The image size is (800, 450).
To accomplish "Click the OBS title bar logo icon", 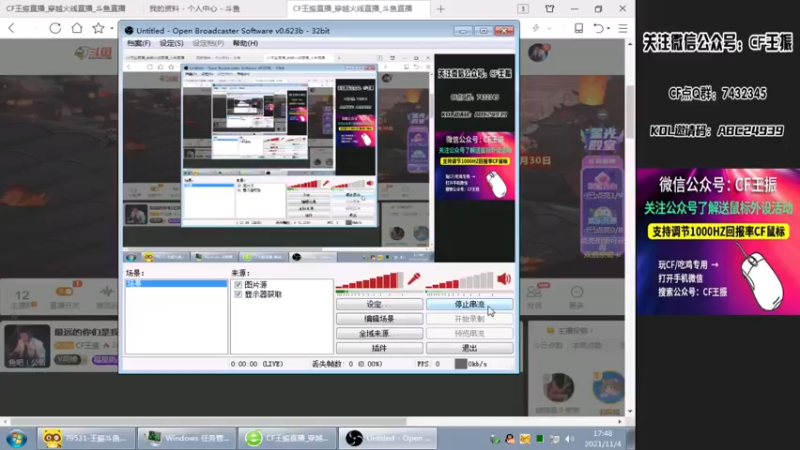I will click(129, 31).
